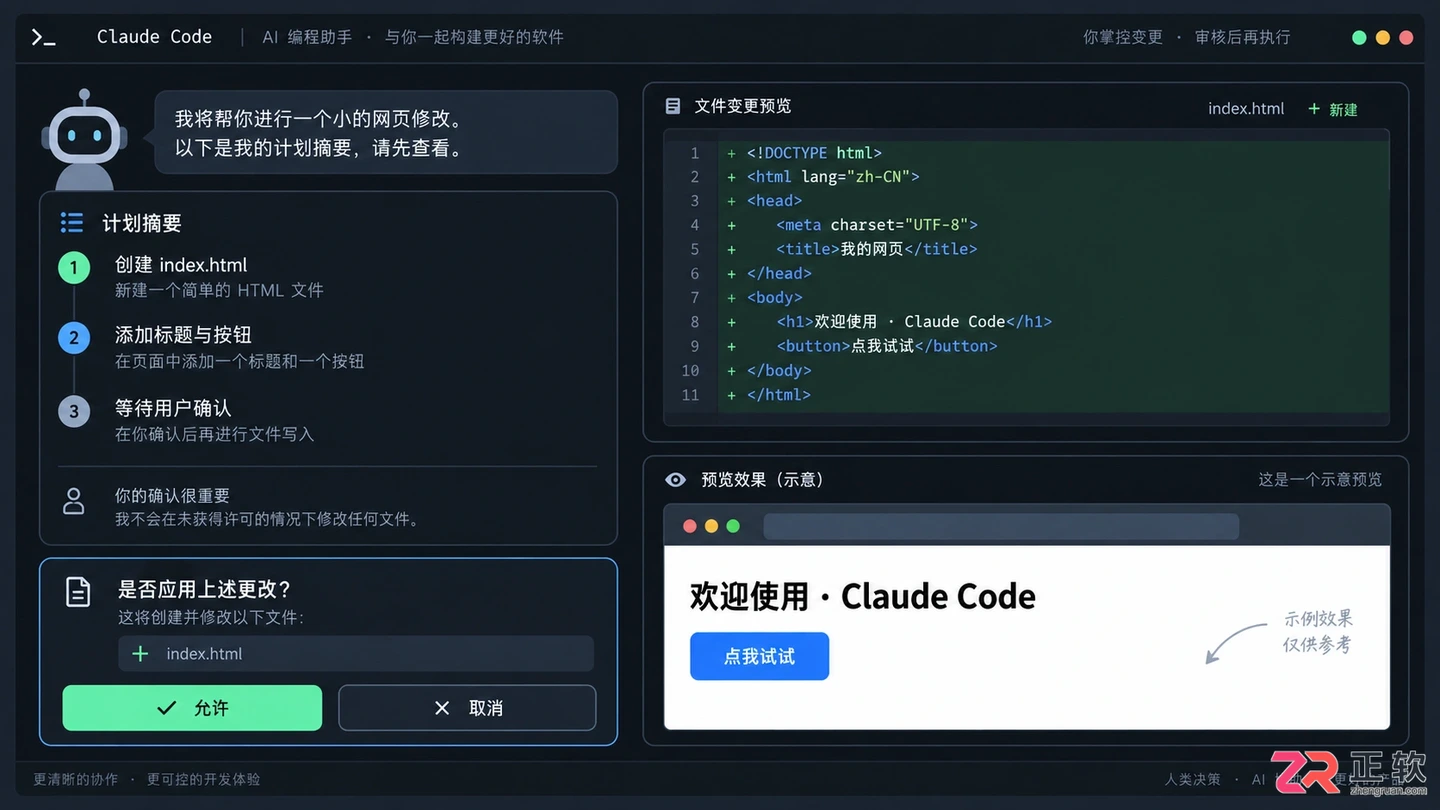
Task: Click 人类决策 footer text
Action: 1192,779
